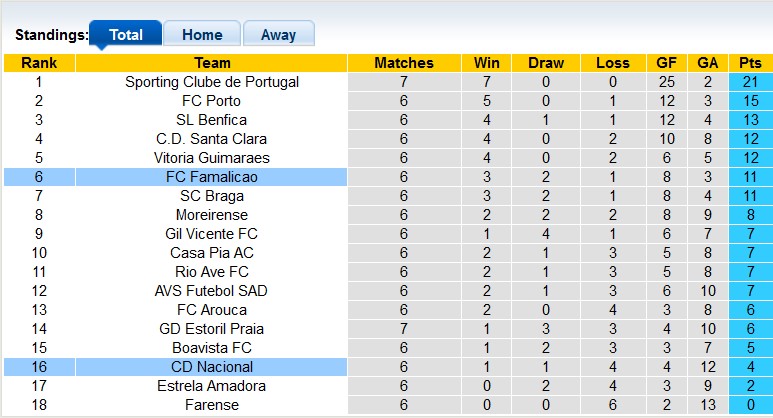The width and height of the screenshot is (773, 418).
Task: Select the Moreirense team link
Action: coord(212,215)
